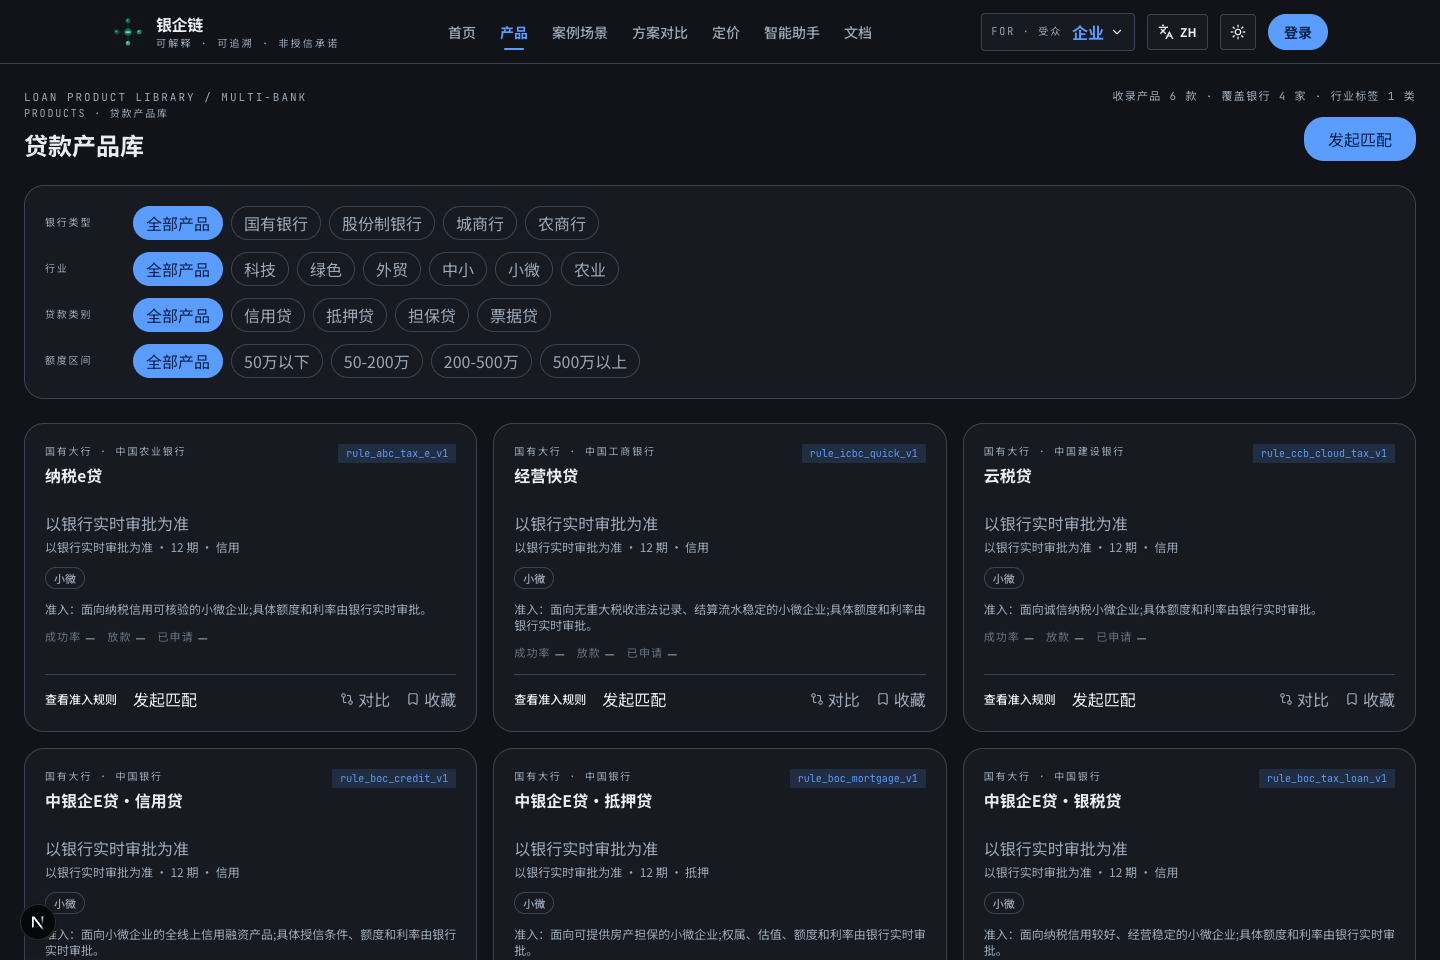Click the 经营快贷 product title
This screenshot has width=1440, height=960.
(546, 476)
